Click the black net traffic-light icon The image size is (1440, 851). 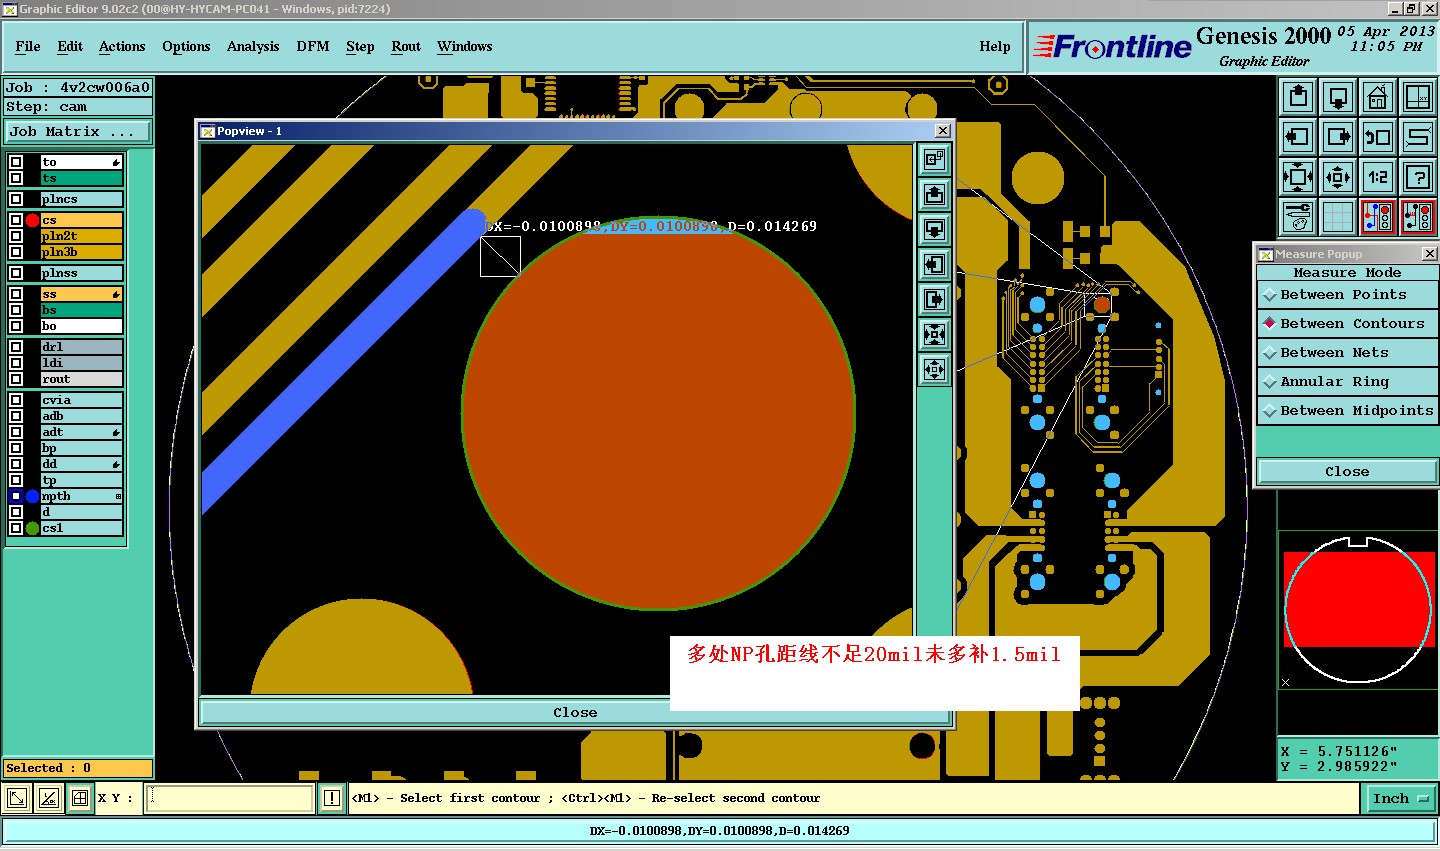(1418, 216)
